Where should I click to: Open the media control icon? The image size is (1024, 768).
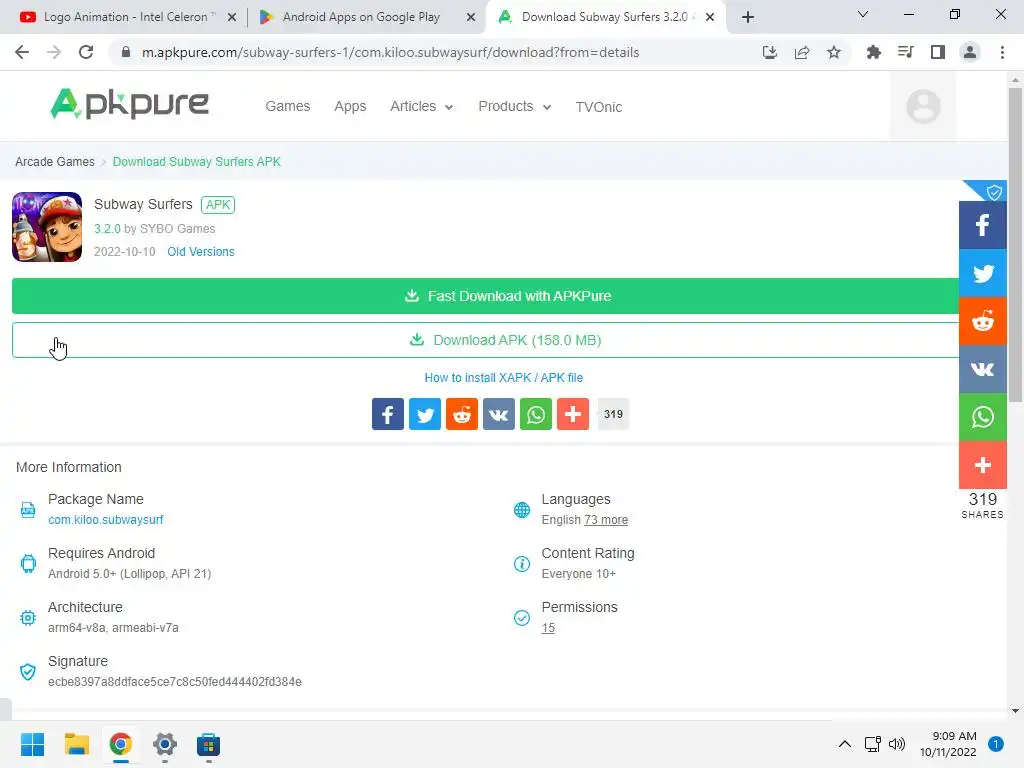tap(905, 52)
